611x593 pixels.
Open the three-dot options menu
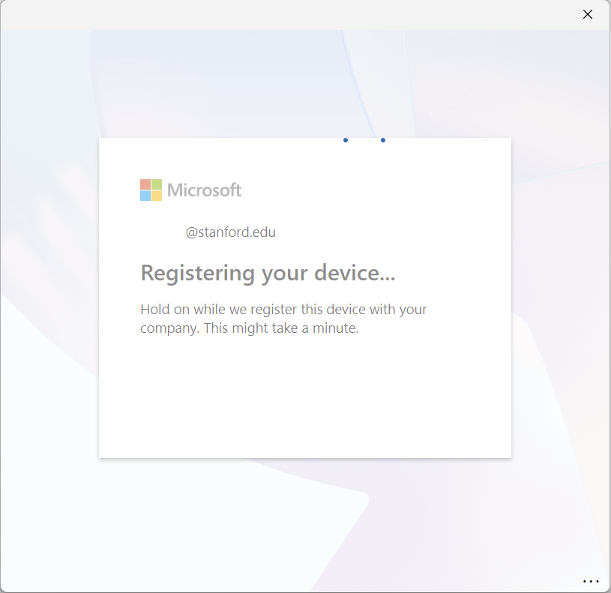point(590,581)
